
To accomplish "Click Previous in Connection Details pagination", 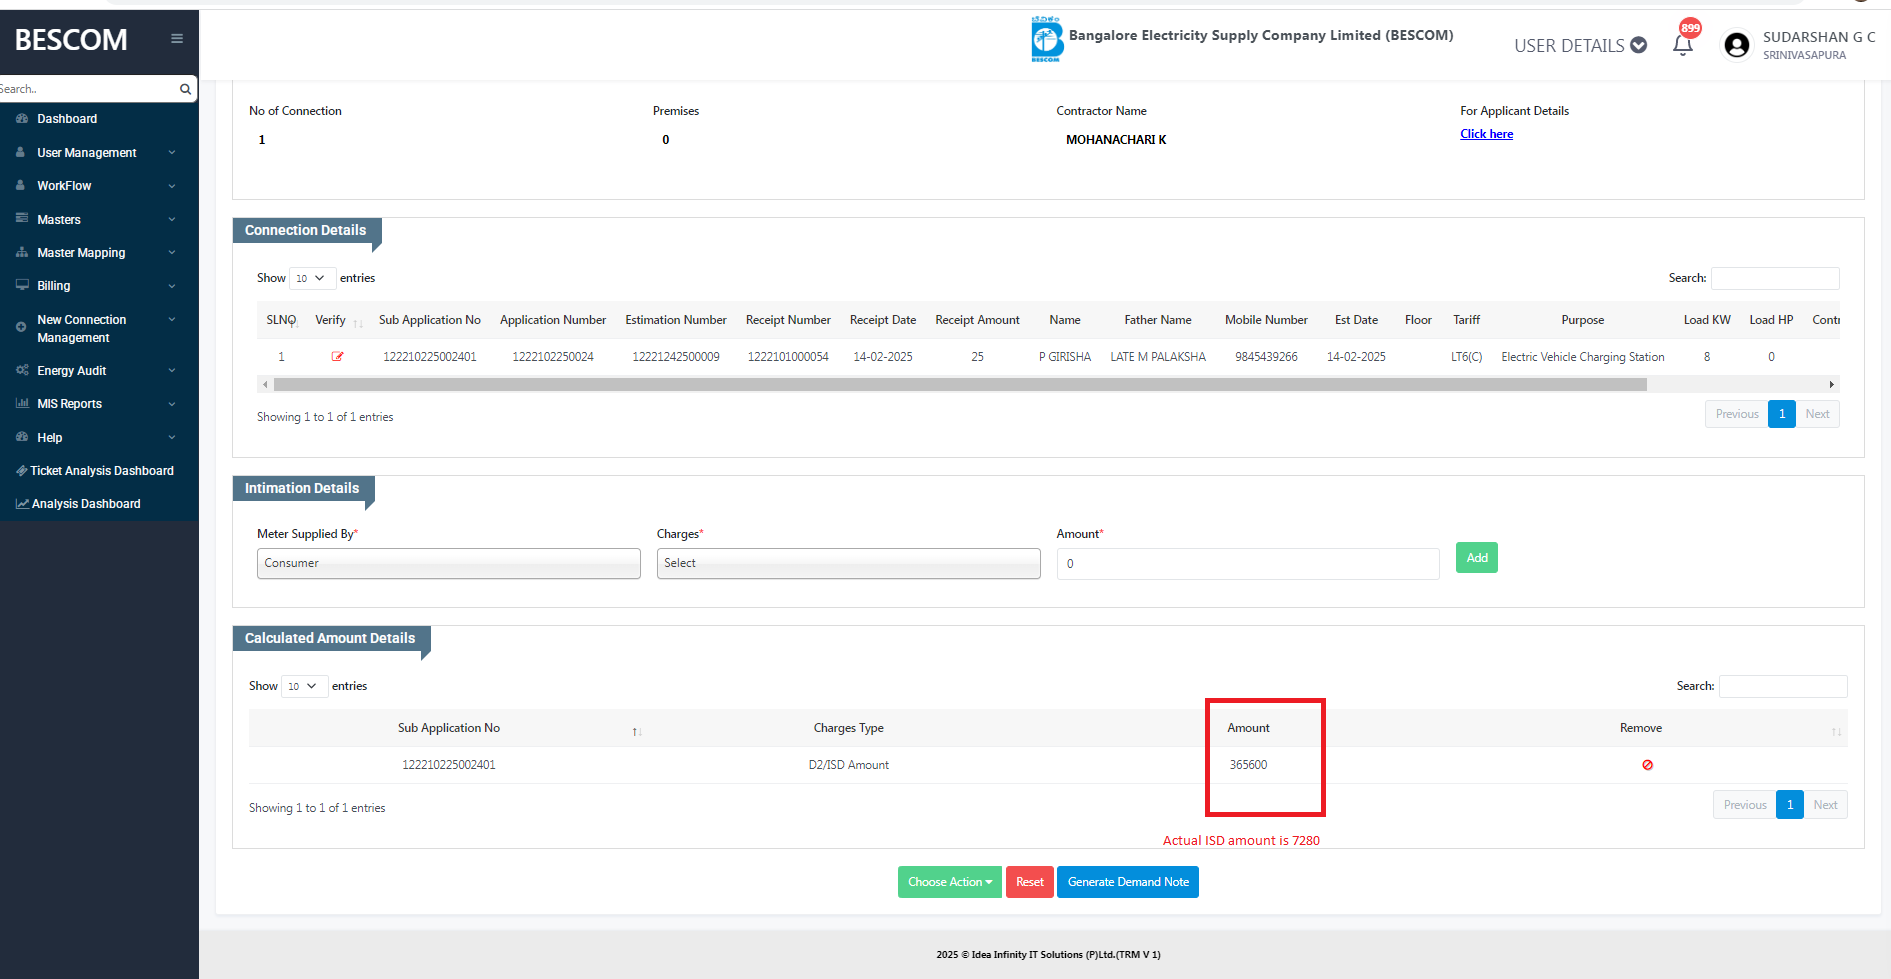I will click(x=1737, y=414).
